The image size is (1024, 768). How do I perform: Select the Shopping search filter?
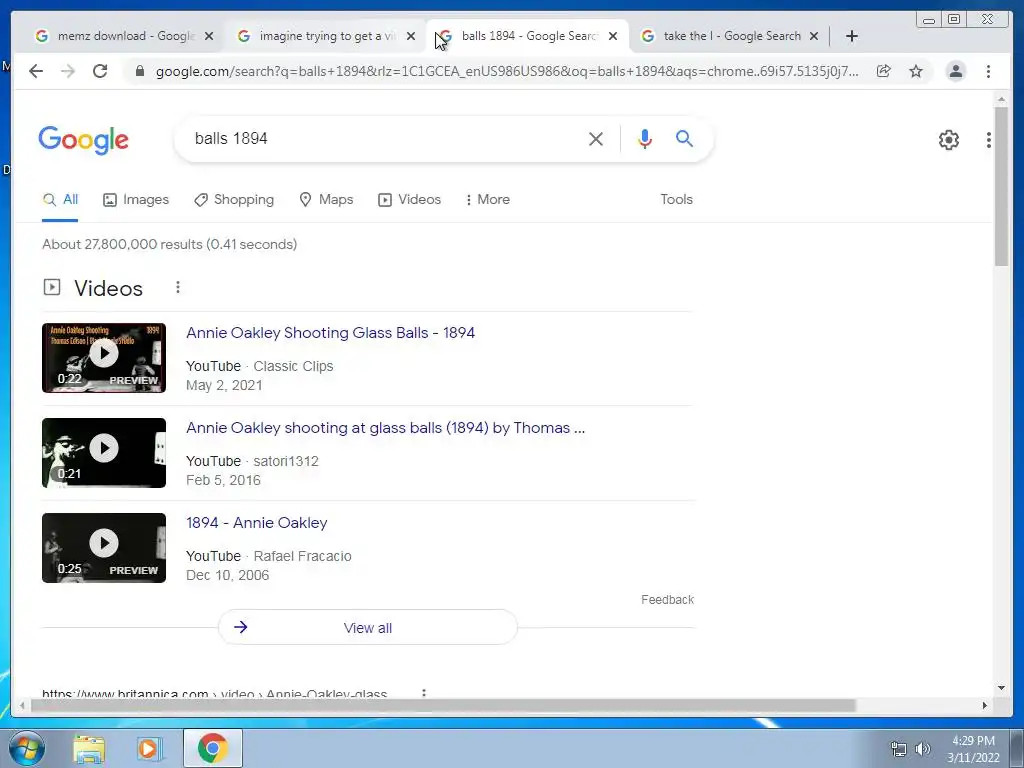tap(234, 200)
